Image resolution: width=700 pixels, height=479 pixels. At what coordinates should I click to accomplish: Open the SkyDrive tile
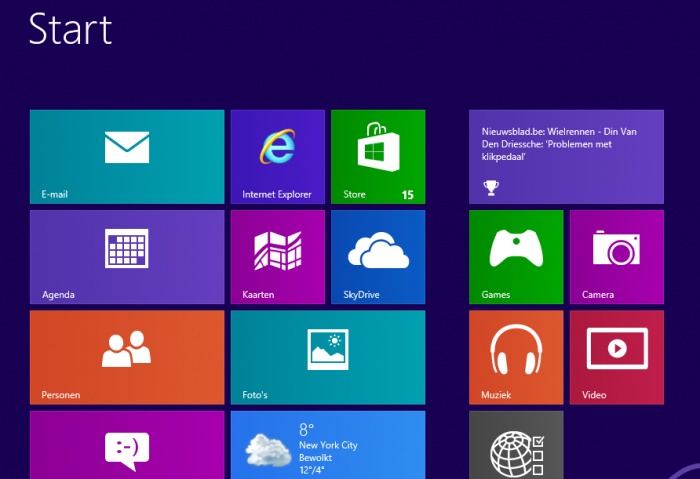378,257
